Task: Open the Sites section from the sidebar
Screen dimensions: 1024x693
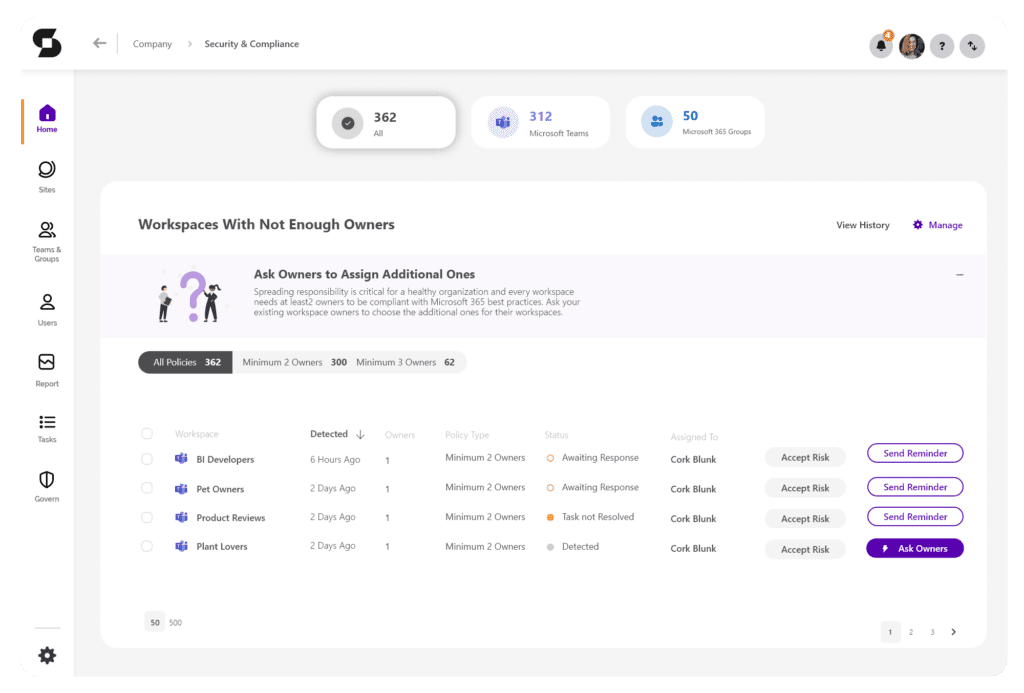Action: (x=46, y=175)
